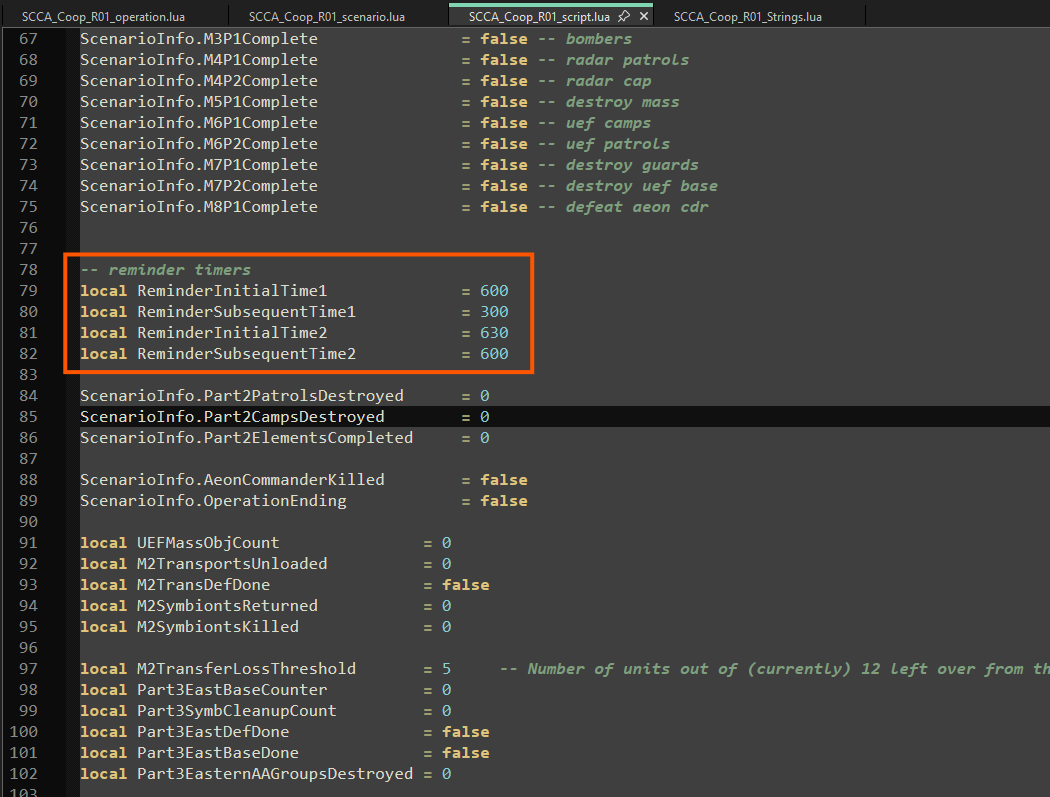Open the SCCA_Coop_R01_scenario.lua tab
The height and width of the screenshot is (797, 1050).
point(327,17)
